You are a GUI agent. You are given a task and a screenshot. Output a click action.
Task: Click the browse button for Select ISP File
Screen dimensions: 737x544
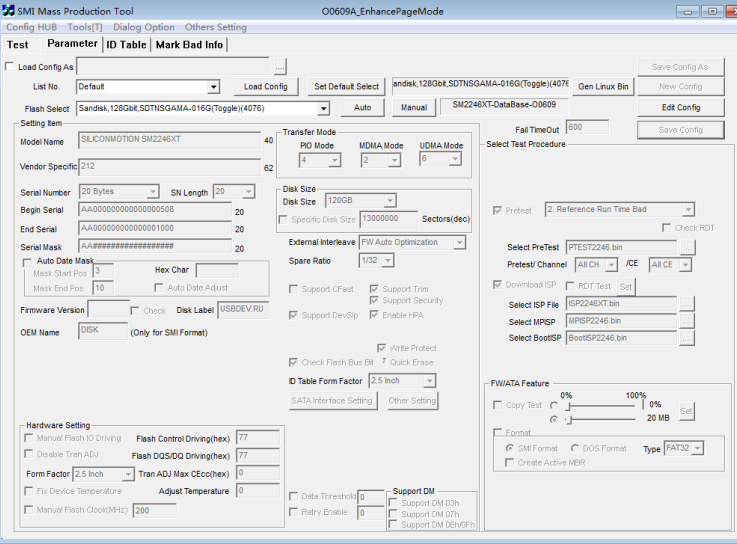[x=687, y=304]
